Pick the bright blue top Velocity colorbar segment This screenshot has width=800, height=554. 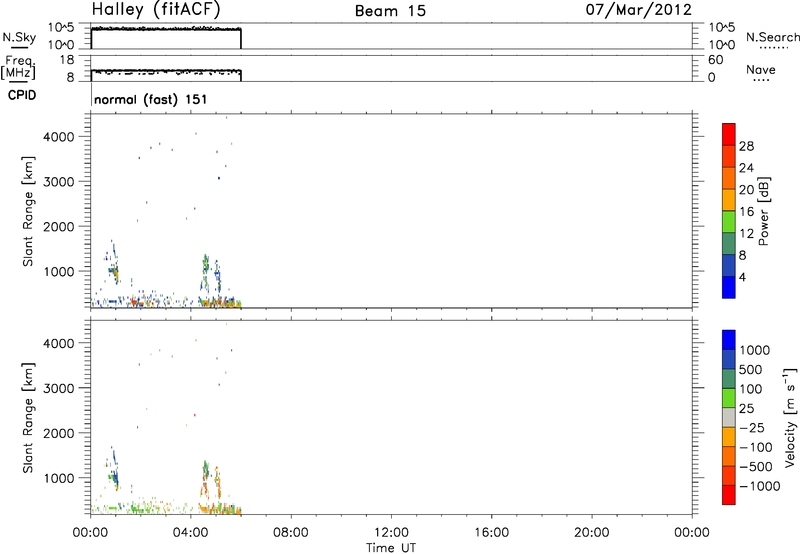(x=729, y=340)
